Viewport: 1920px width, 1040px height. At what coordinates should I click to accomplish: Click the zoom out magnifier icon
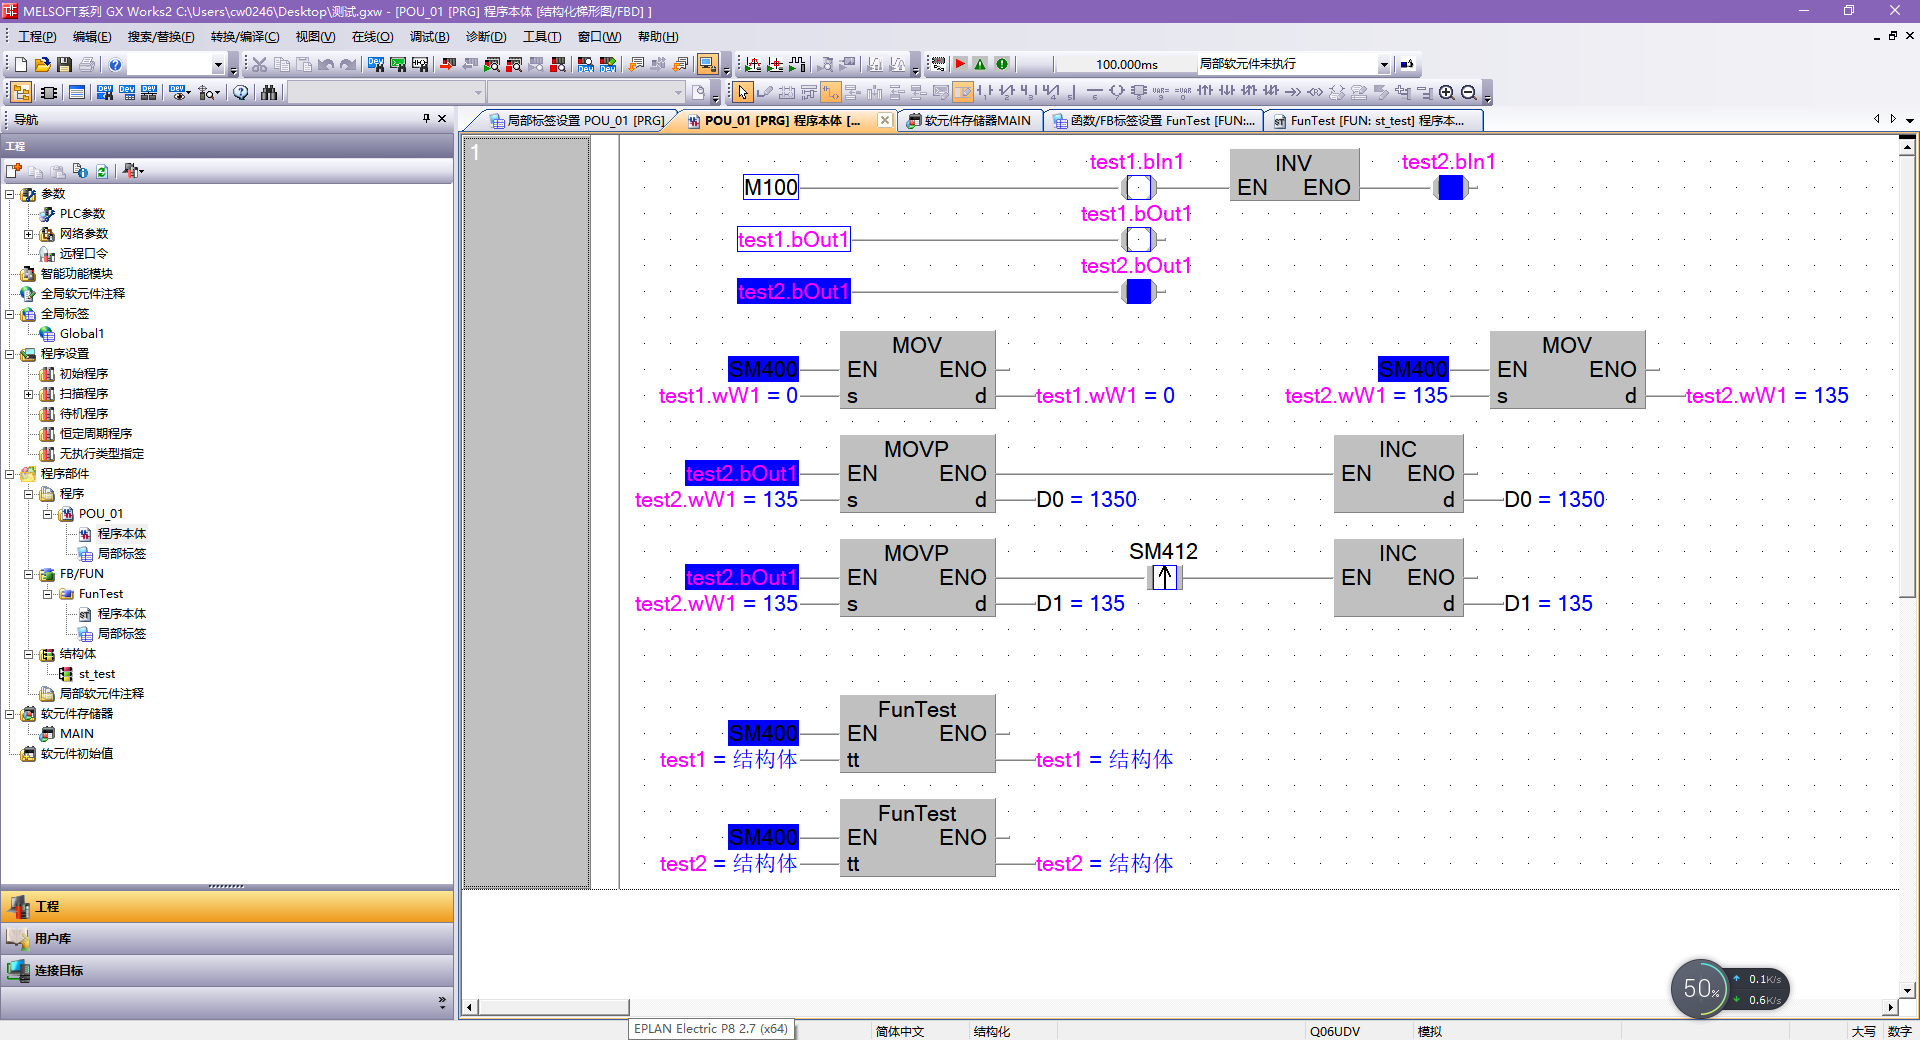click(x=1468, y=93)
